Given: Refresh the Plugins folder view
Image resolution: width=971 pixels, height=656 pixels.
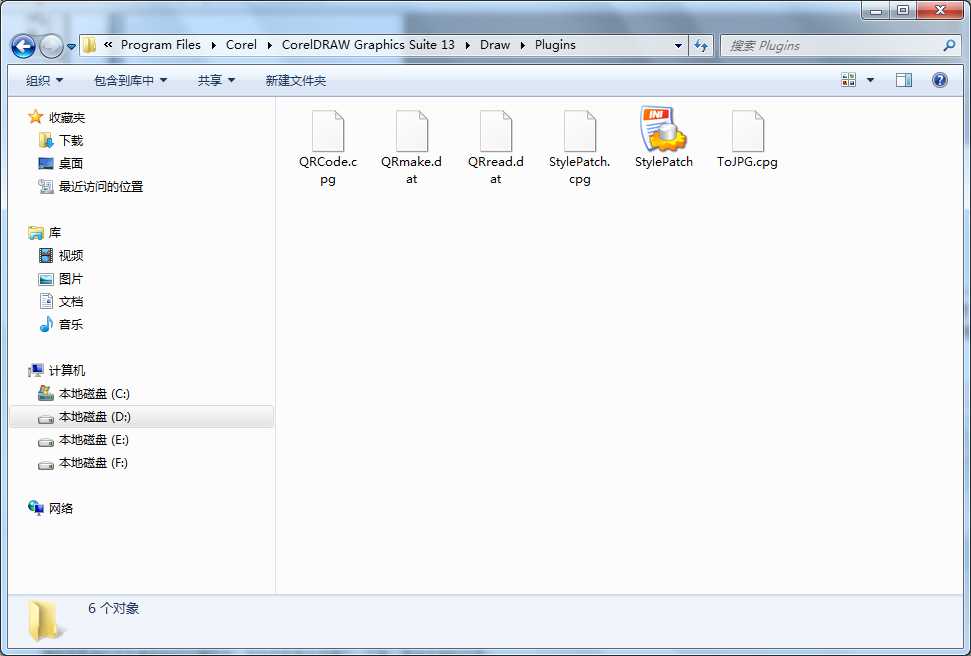Looking at the screenshot, I should point(700,45).
